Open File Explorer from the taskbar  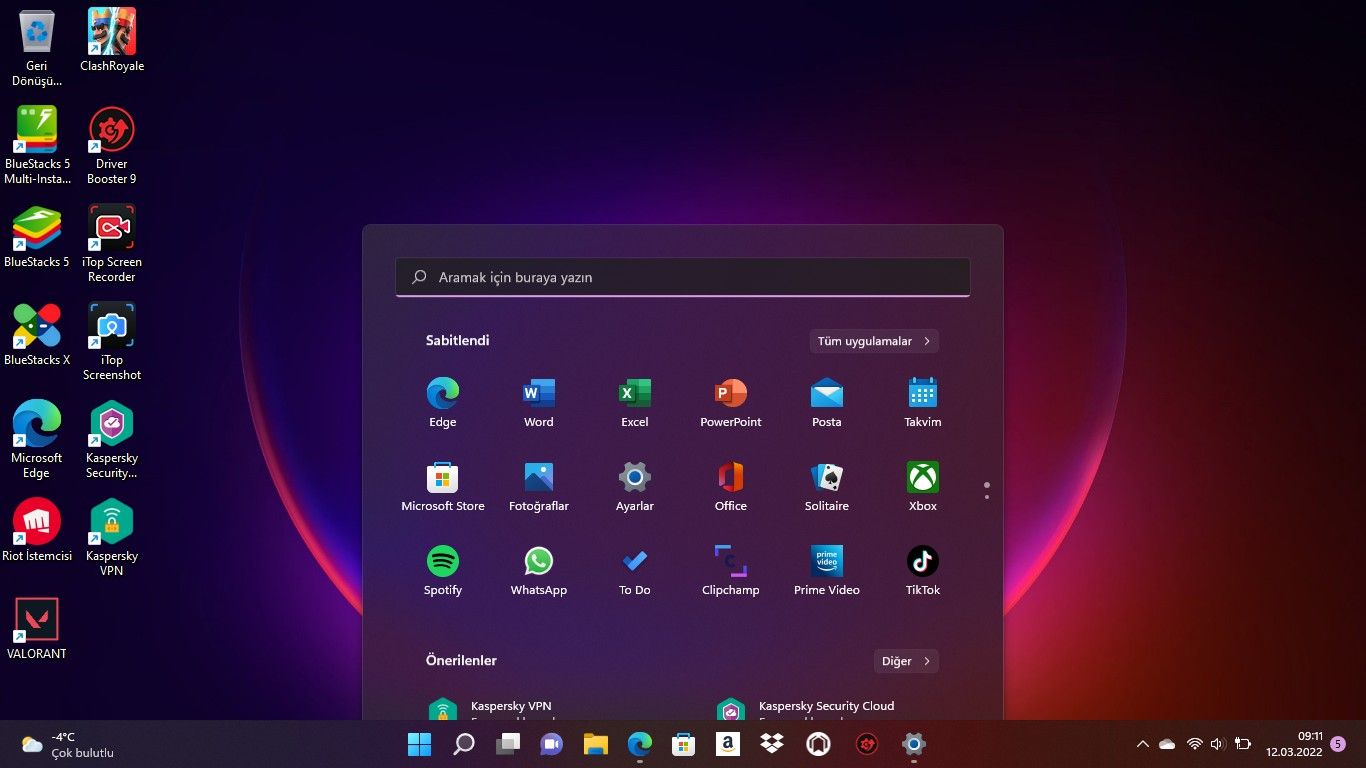pyautogui.click(x=596, y=744)
